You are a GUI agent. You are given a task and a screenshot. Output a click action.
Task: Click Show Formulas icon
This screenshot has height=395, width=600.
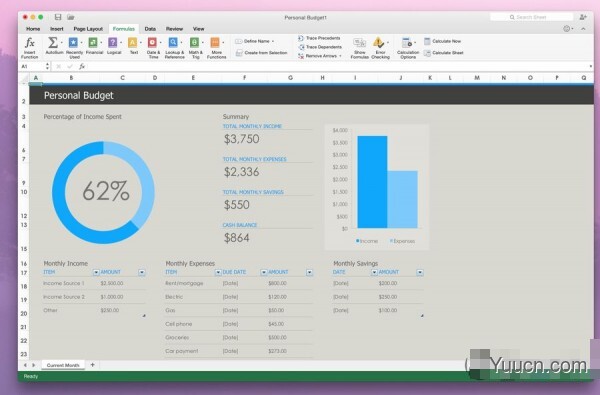coord(359,43)
